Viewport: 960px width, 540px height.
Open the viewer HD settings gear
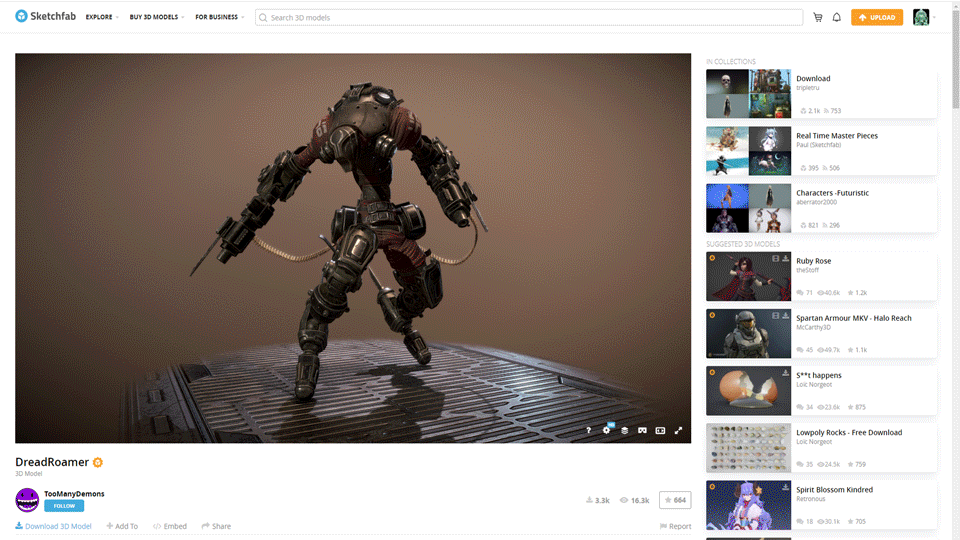pyautogui.click(x=607, y=430)
